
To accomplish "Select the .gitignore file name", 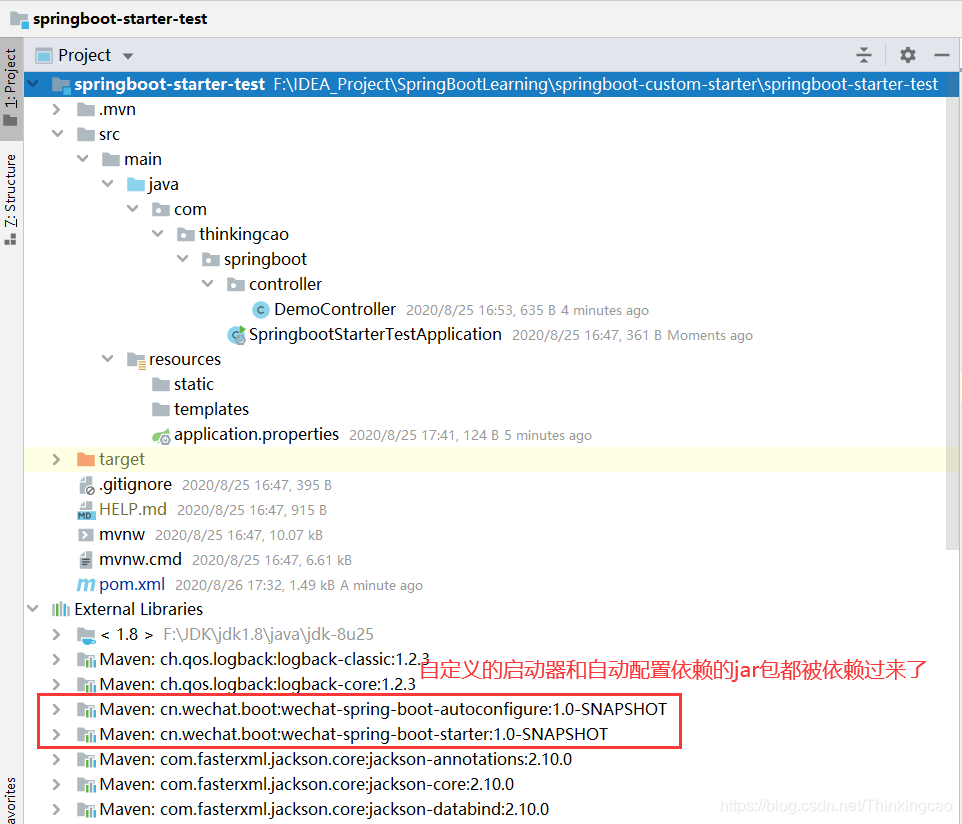I will (x=136, y=485).
